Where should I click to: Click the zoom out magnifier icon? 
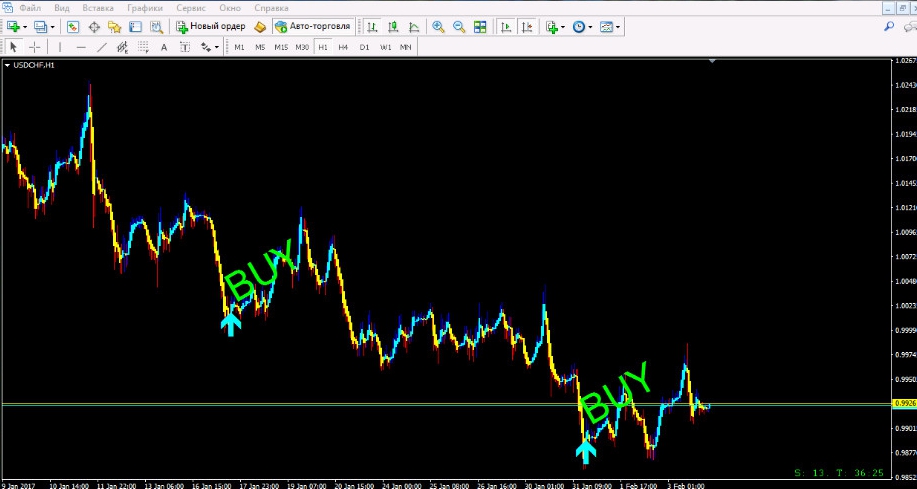tap(459, 27)
